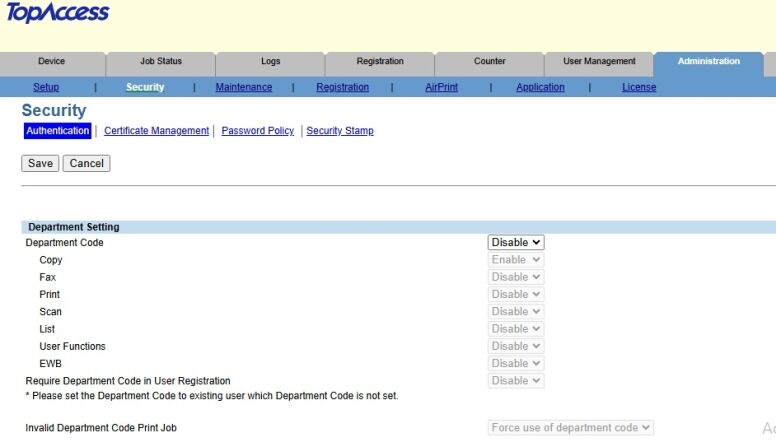Go to the Security Stamp link
The width and height of the screenshot is (776, 442).
click(340, 131)
